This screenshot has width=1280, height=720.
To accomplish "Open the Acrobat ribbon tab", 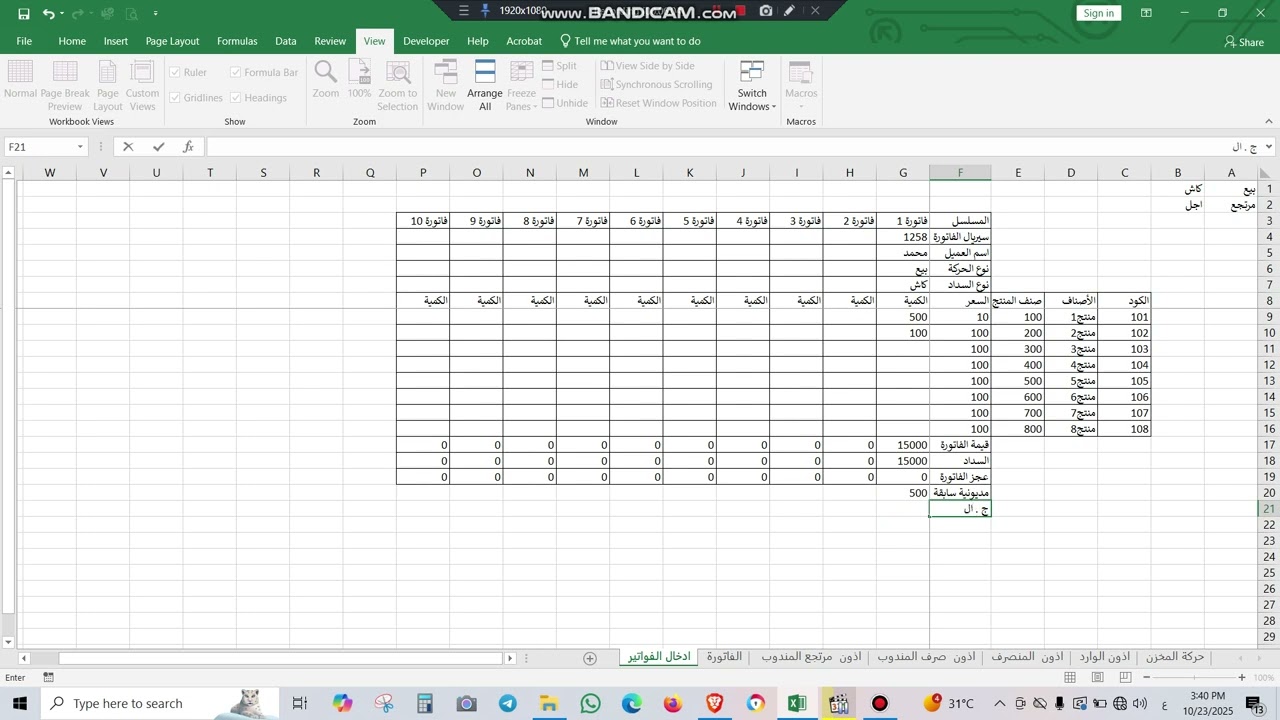I will pos(524,41).
